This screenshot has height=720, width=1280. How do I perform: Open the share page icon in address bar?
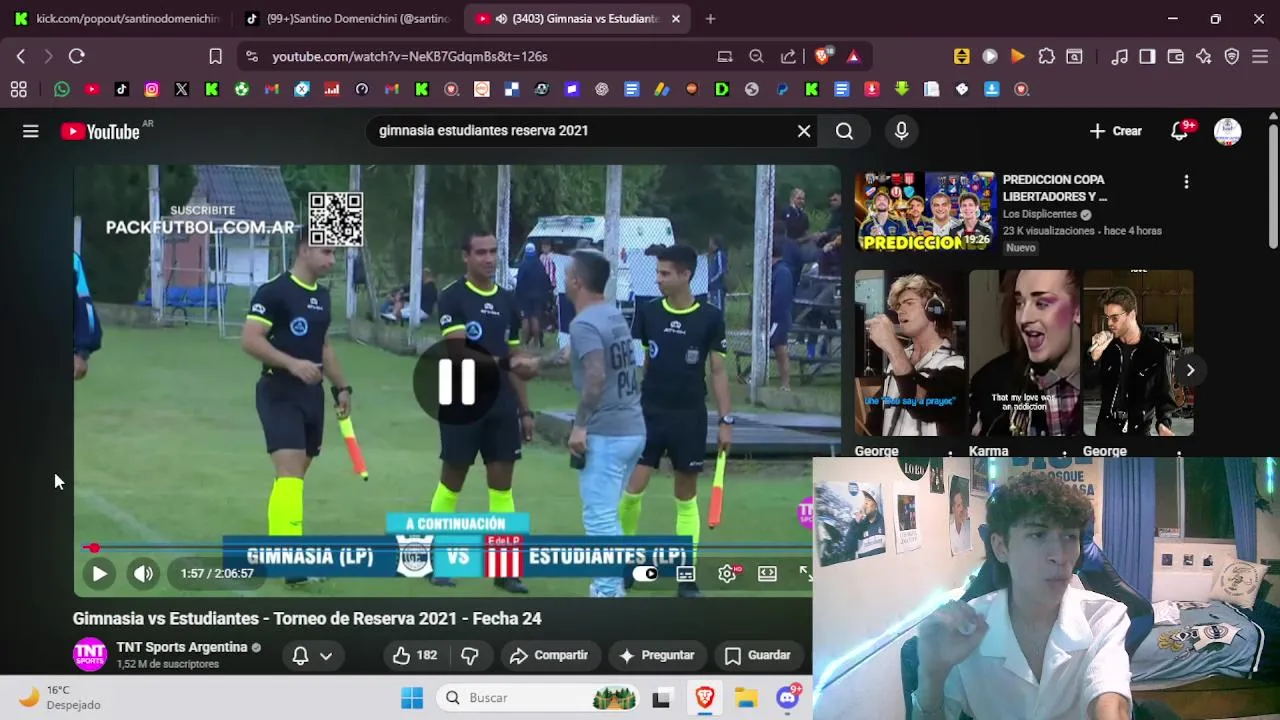(788, 56)
